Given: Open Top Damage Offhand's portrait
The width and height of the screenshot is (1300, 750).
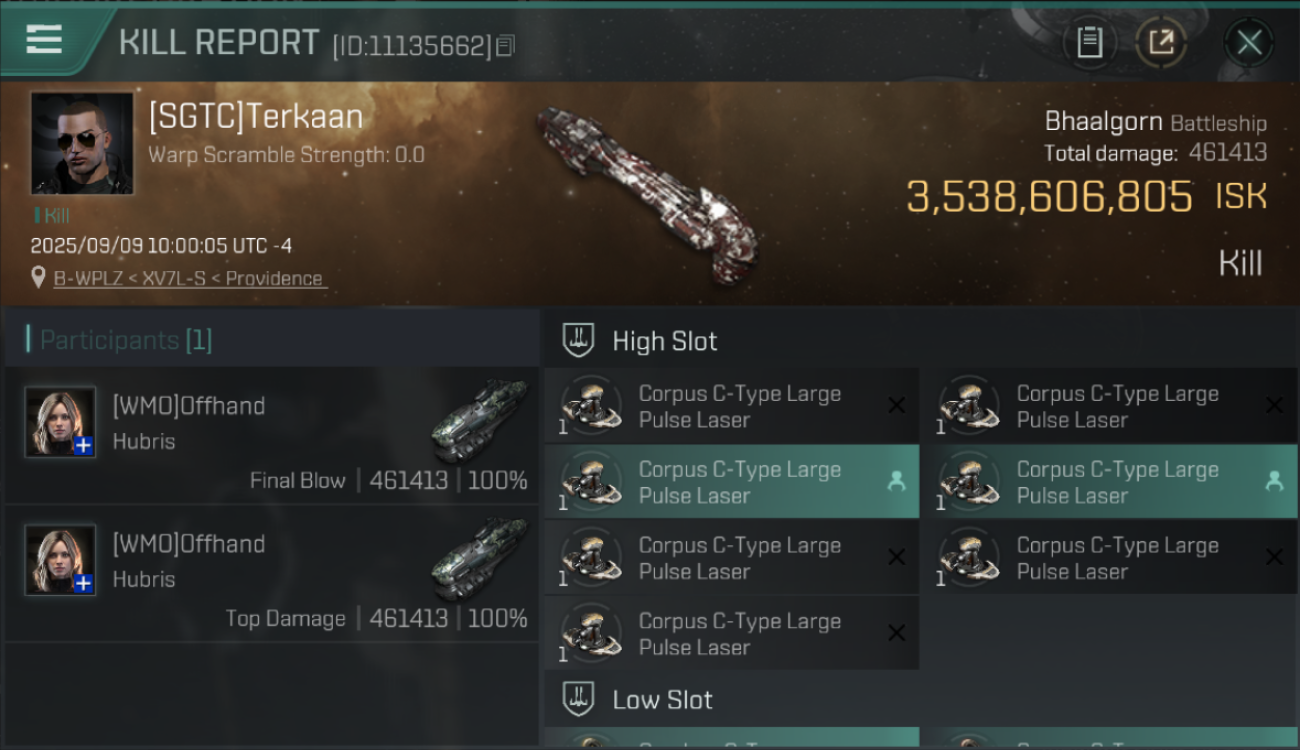Looking at the screenshot, I should tap(61, 559).
